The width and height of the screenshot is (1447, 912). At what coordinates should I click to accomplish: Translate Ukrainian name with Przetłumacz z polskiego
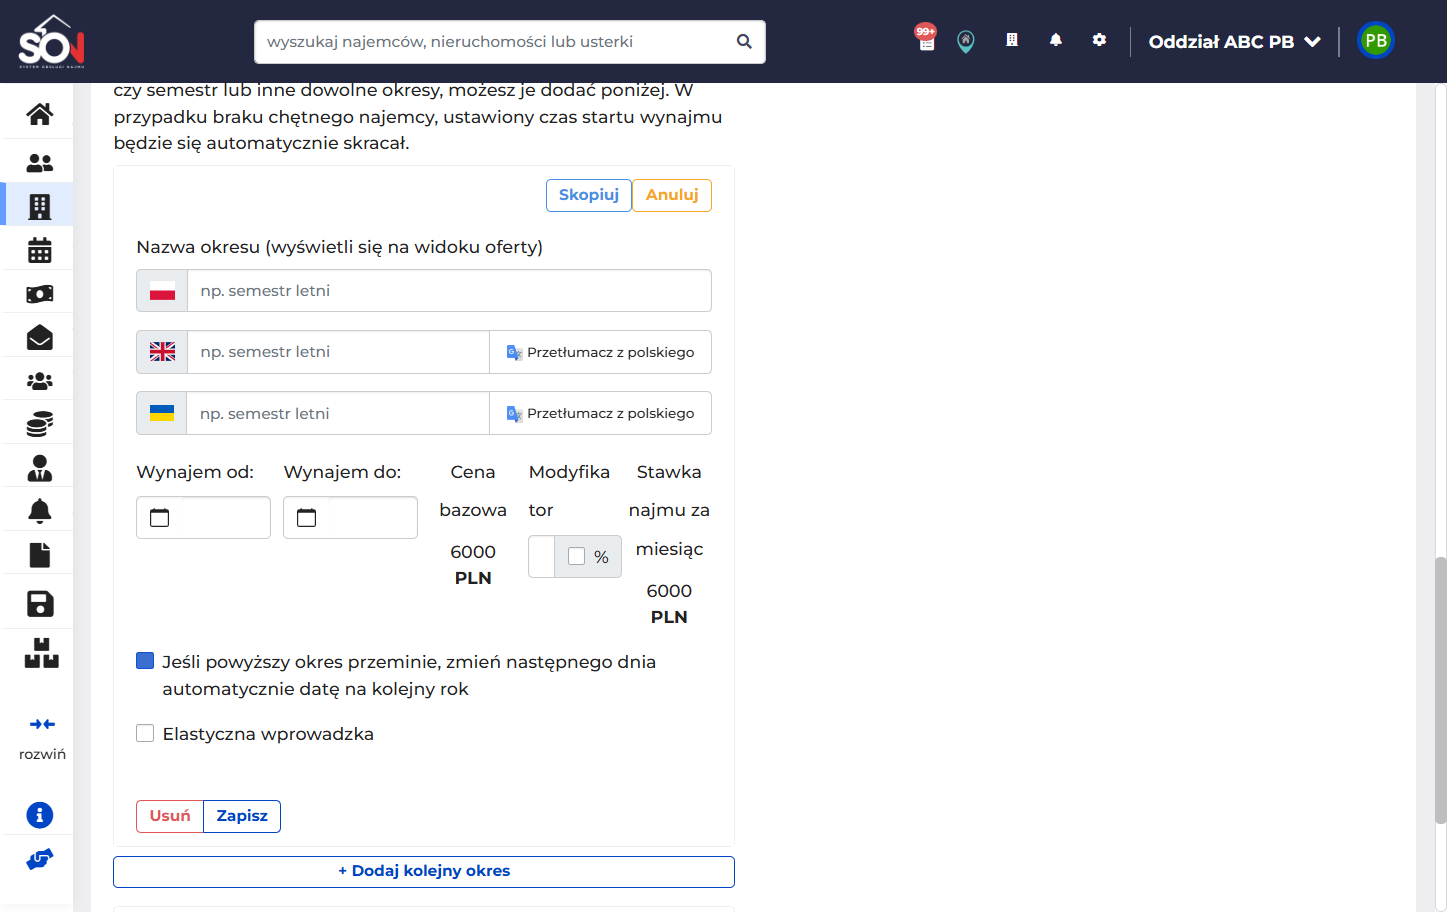pos(600,413)
